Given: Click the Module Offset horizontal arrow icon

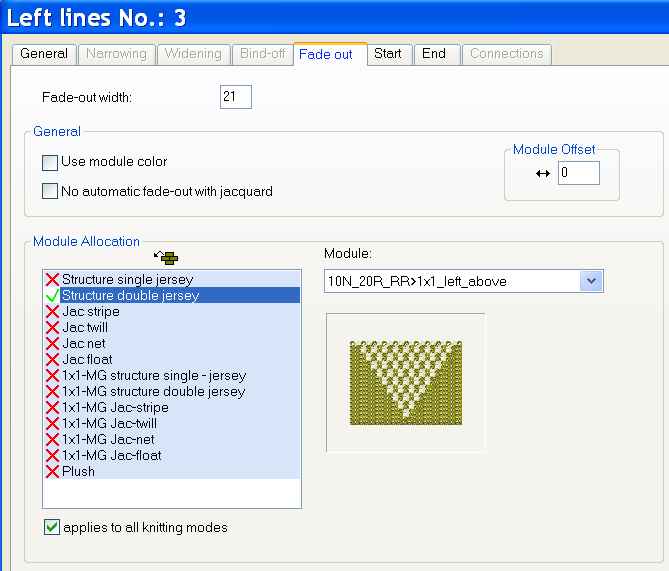Looking at the screenshot, I should (x=543, y=174).
